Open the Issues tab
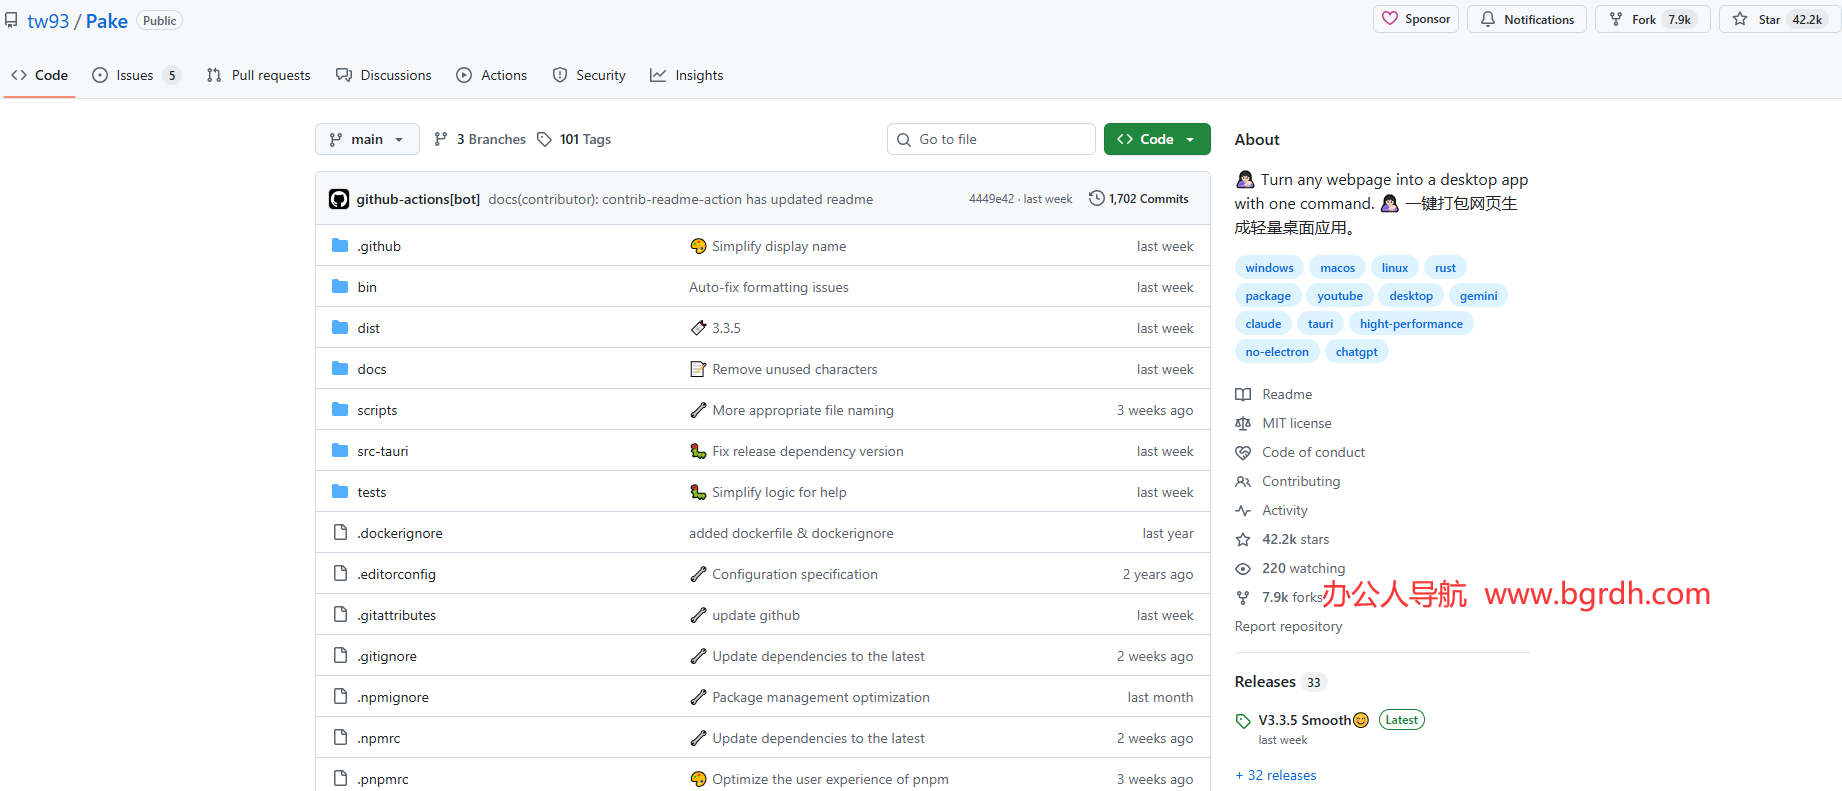The width and height of the screenshot is (1842, 791). [135, 75]
